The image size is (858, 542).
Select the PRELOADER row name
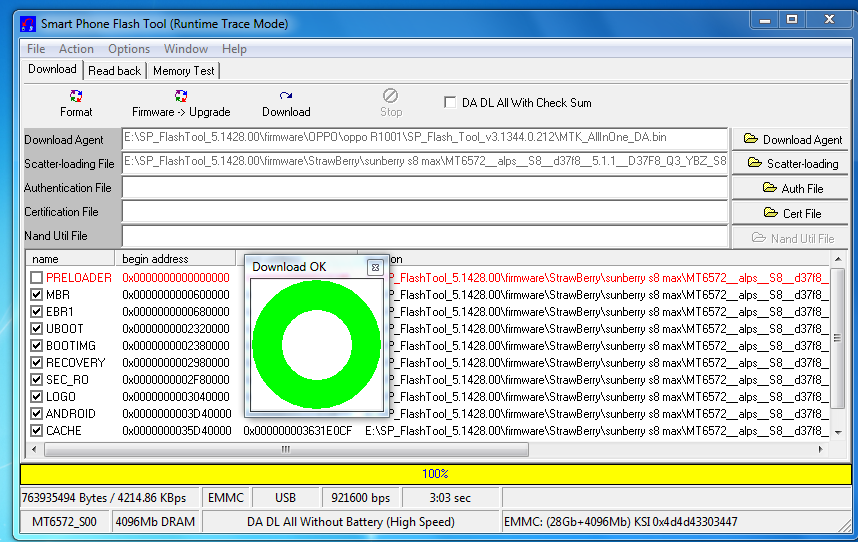(79, 278)
